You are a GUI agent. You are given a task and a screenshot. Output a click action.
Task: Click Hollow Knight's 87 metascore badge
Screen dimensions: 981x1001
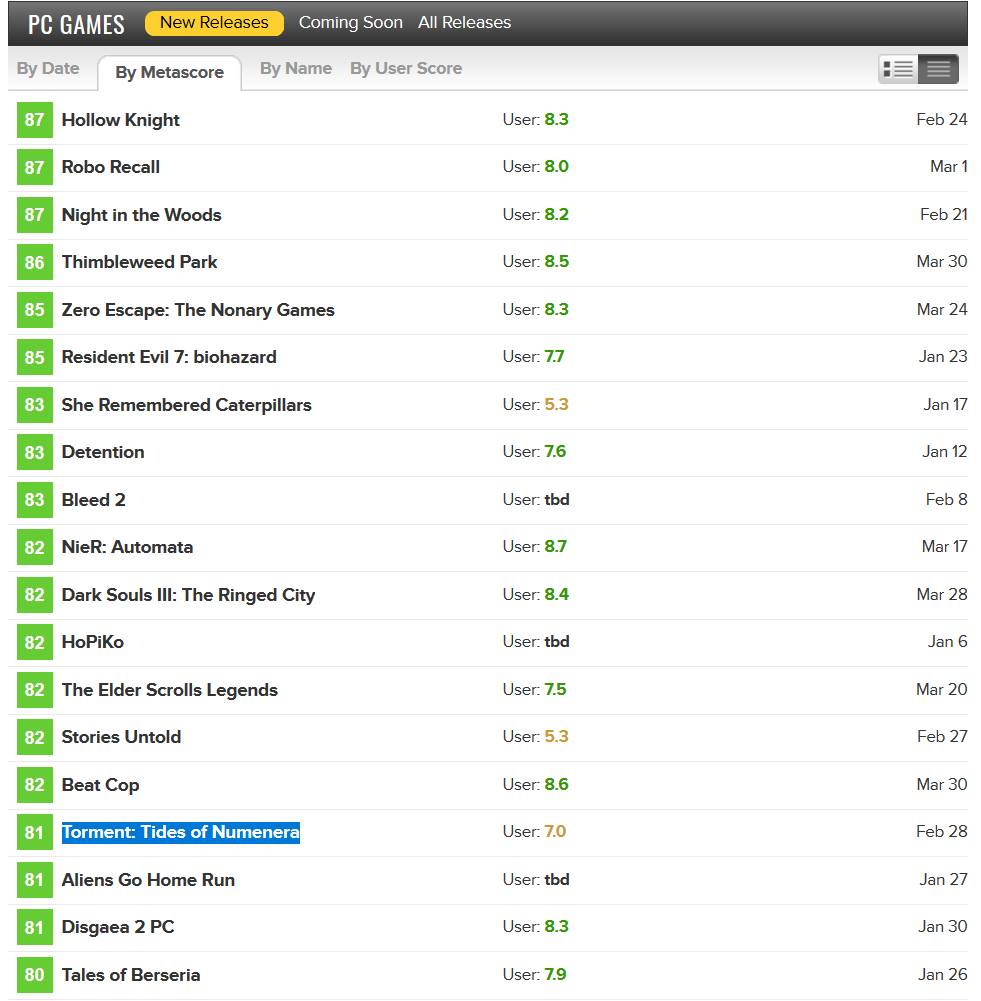34,120
